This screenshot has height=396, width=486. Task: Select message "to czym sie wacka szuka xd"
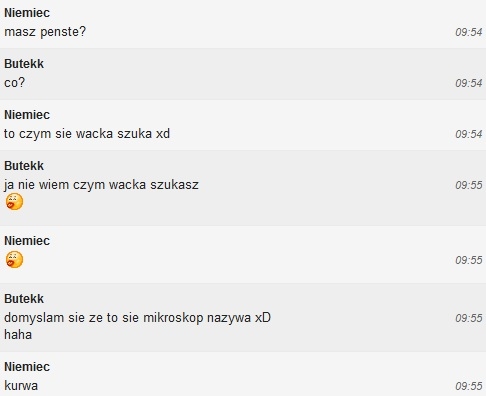coord(87,134)
